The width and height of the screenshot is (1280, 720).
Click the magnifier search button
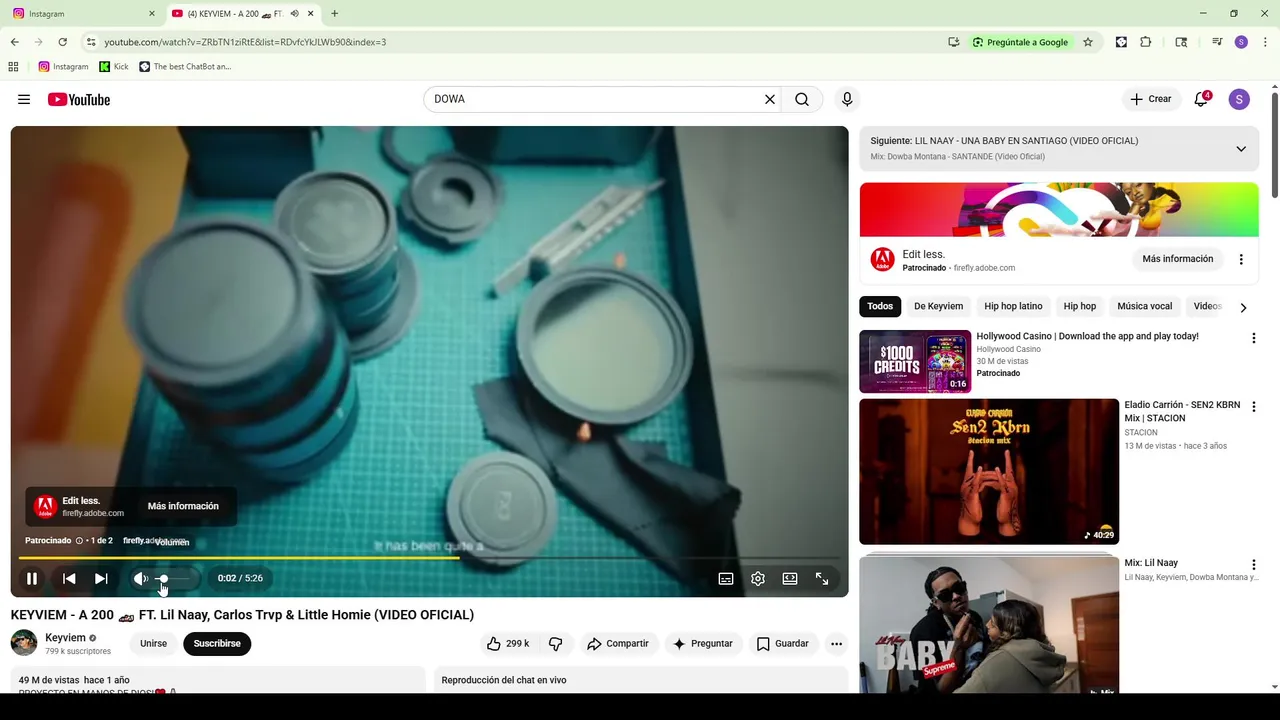802,99
